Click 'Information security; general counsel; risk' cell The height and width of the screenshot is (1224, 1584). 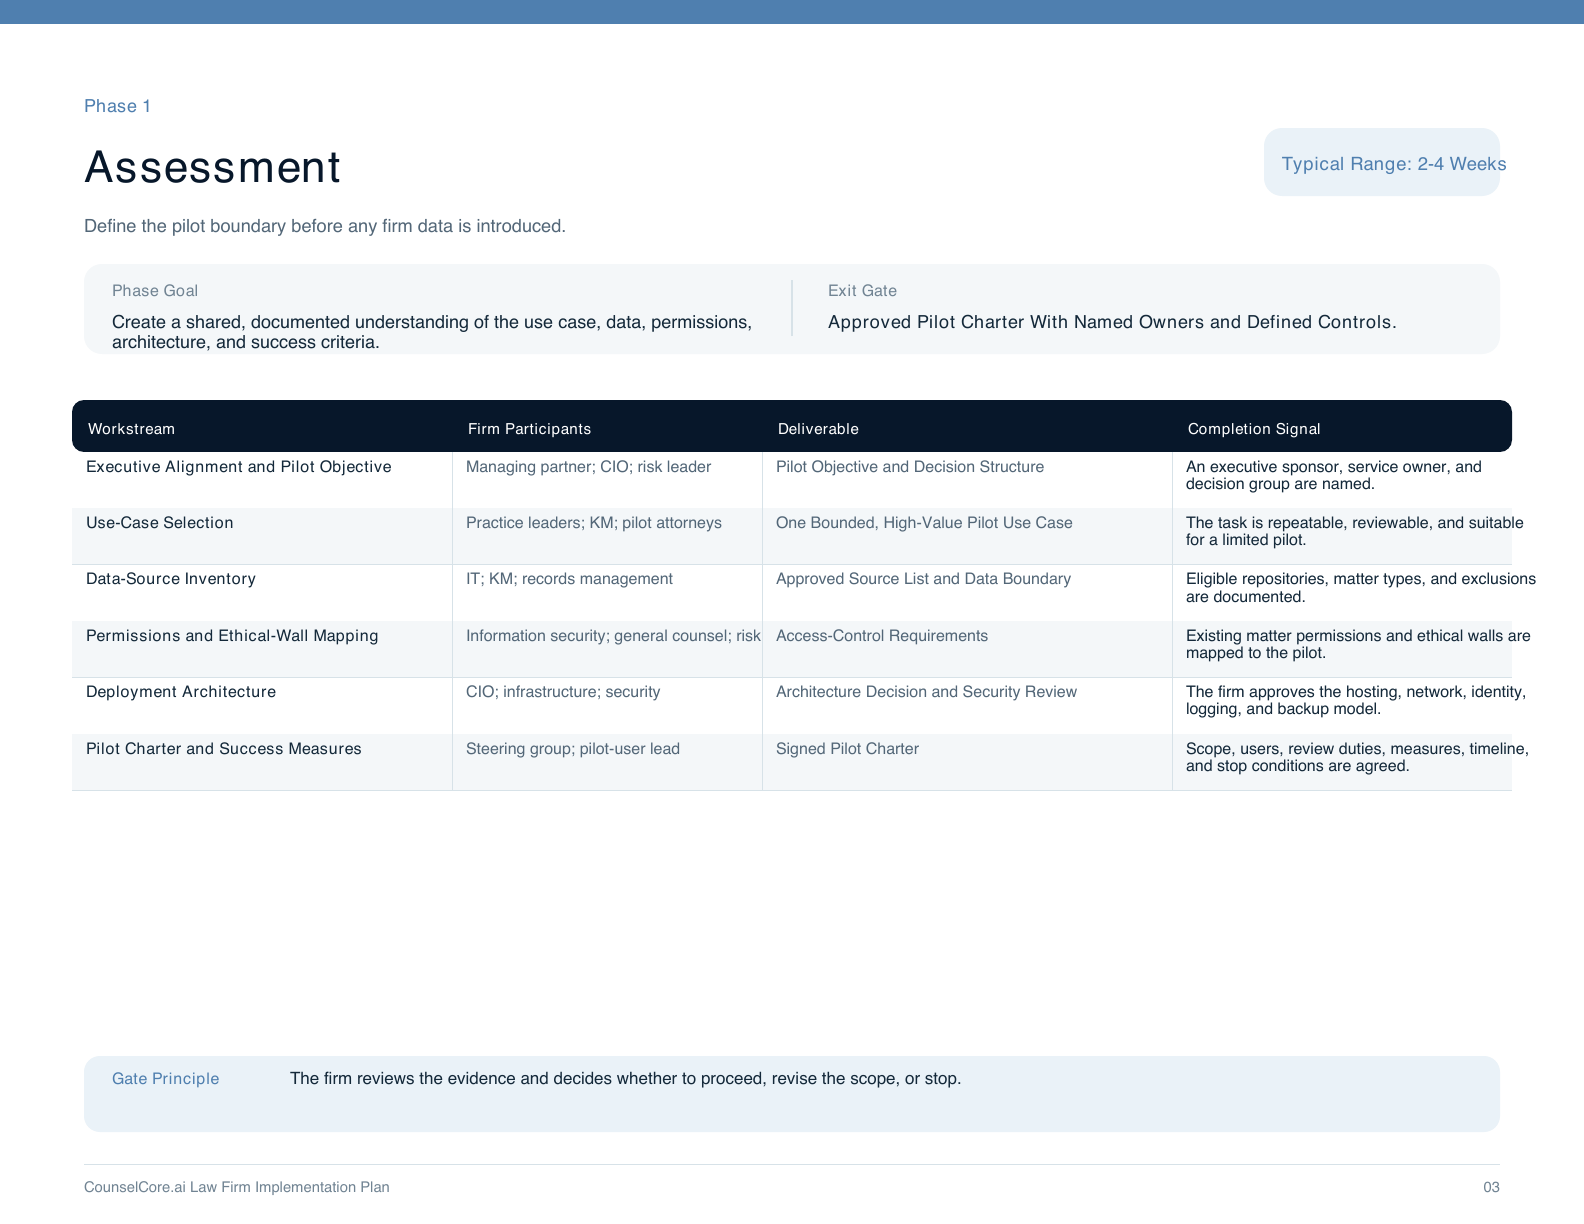tap(613, 636)
